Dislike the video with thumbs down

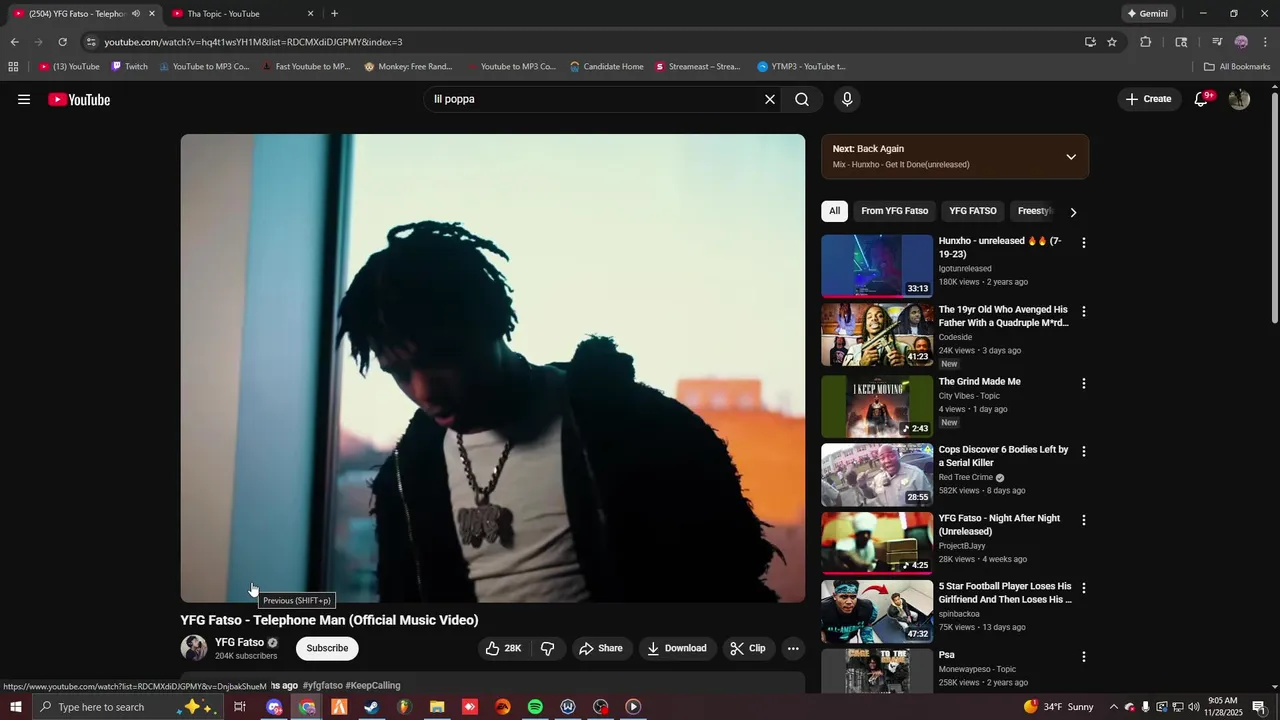(x=547, y=648)
